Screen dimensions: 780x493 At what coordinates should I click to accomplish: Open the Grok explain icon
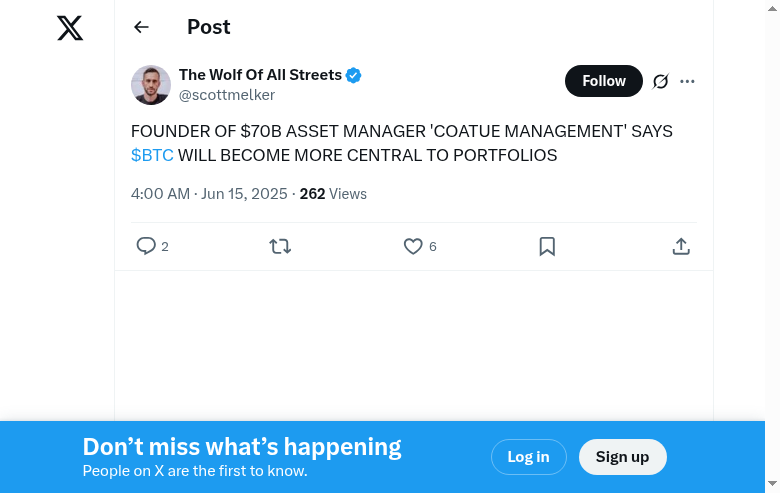pos(660,81)
